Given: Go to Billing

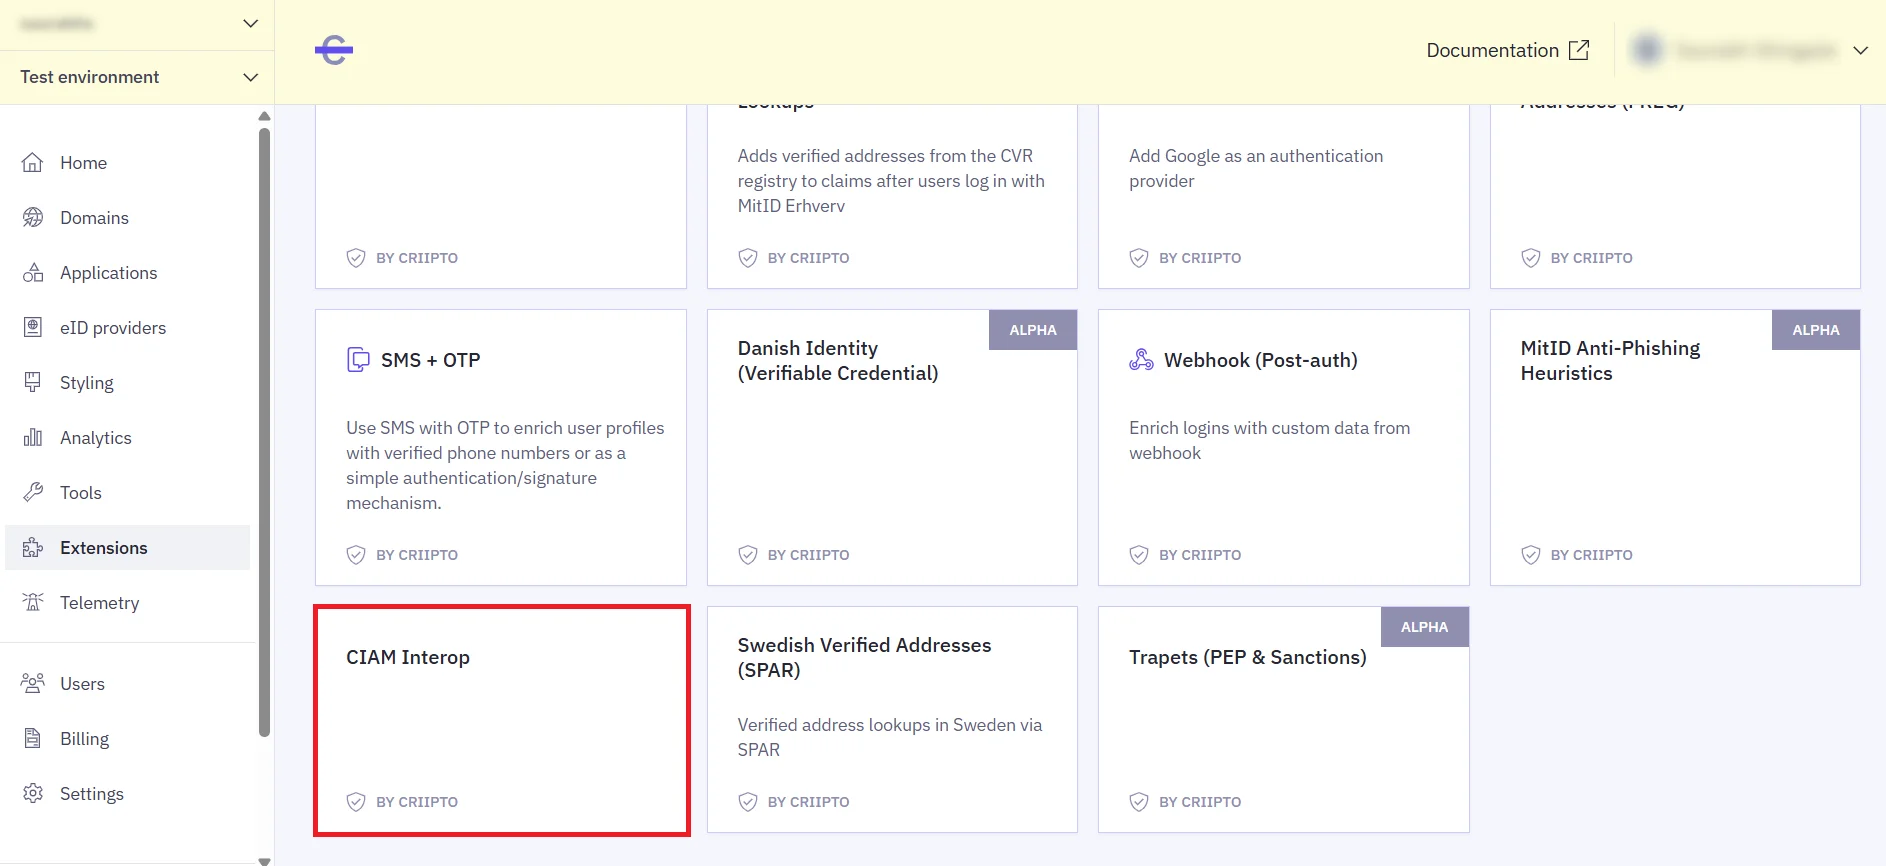Looking at the screenshot, I should (x=128, y=739).
